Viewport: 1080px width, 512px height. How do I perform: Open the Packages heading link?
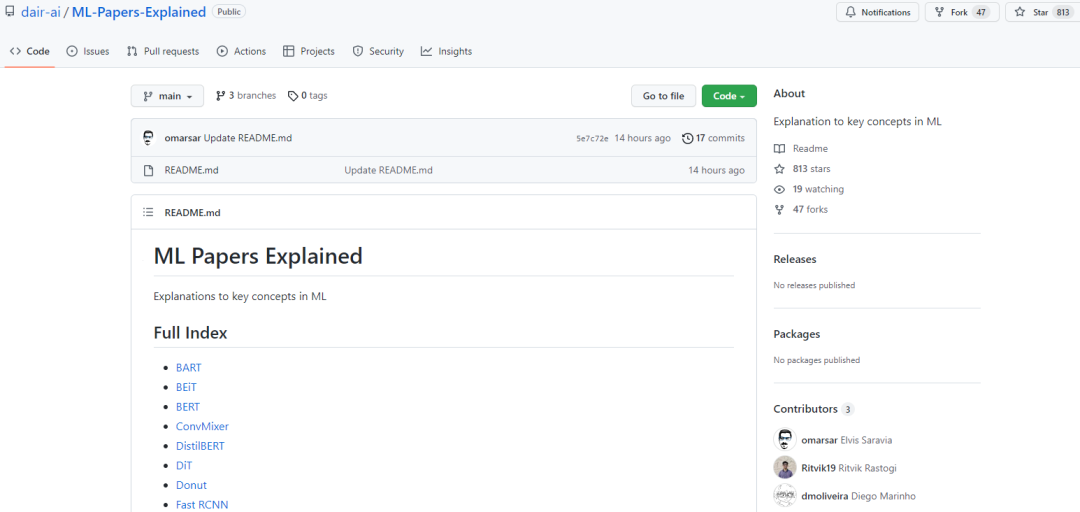[797, 334]
